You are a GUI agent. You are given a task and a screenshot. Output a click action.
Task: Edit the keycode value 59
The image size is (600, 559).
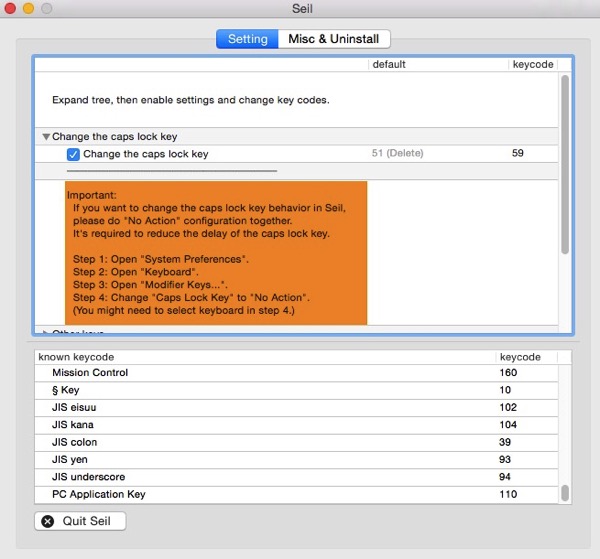(517, 153)
